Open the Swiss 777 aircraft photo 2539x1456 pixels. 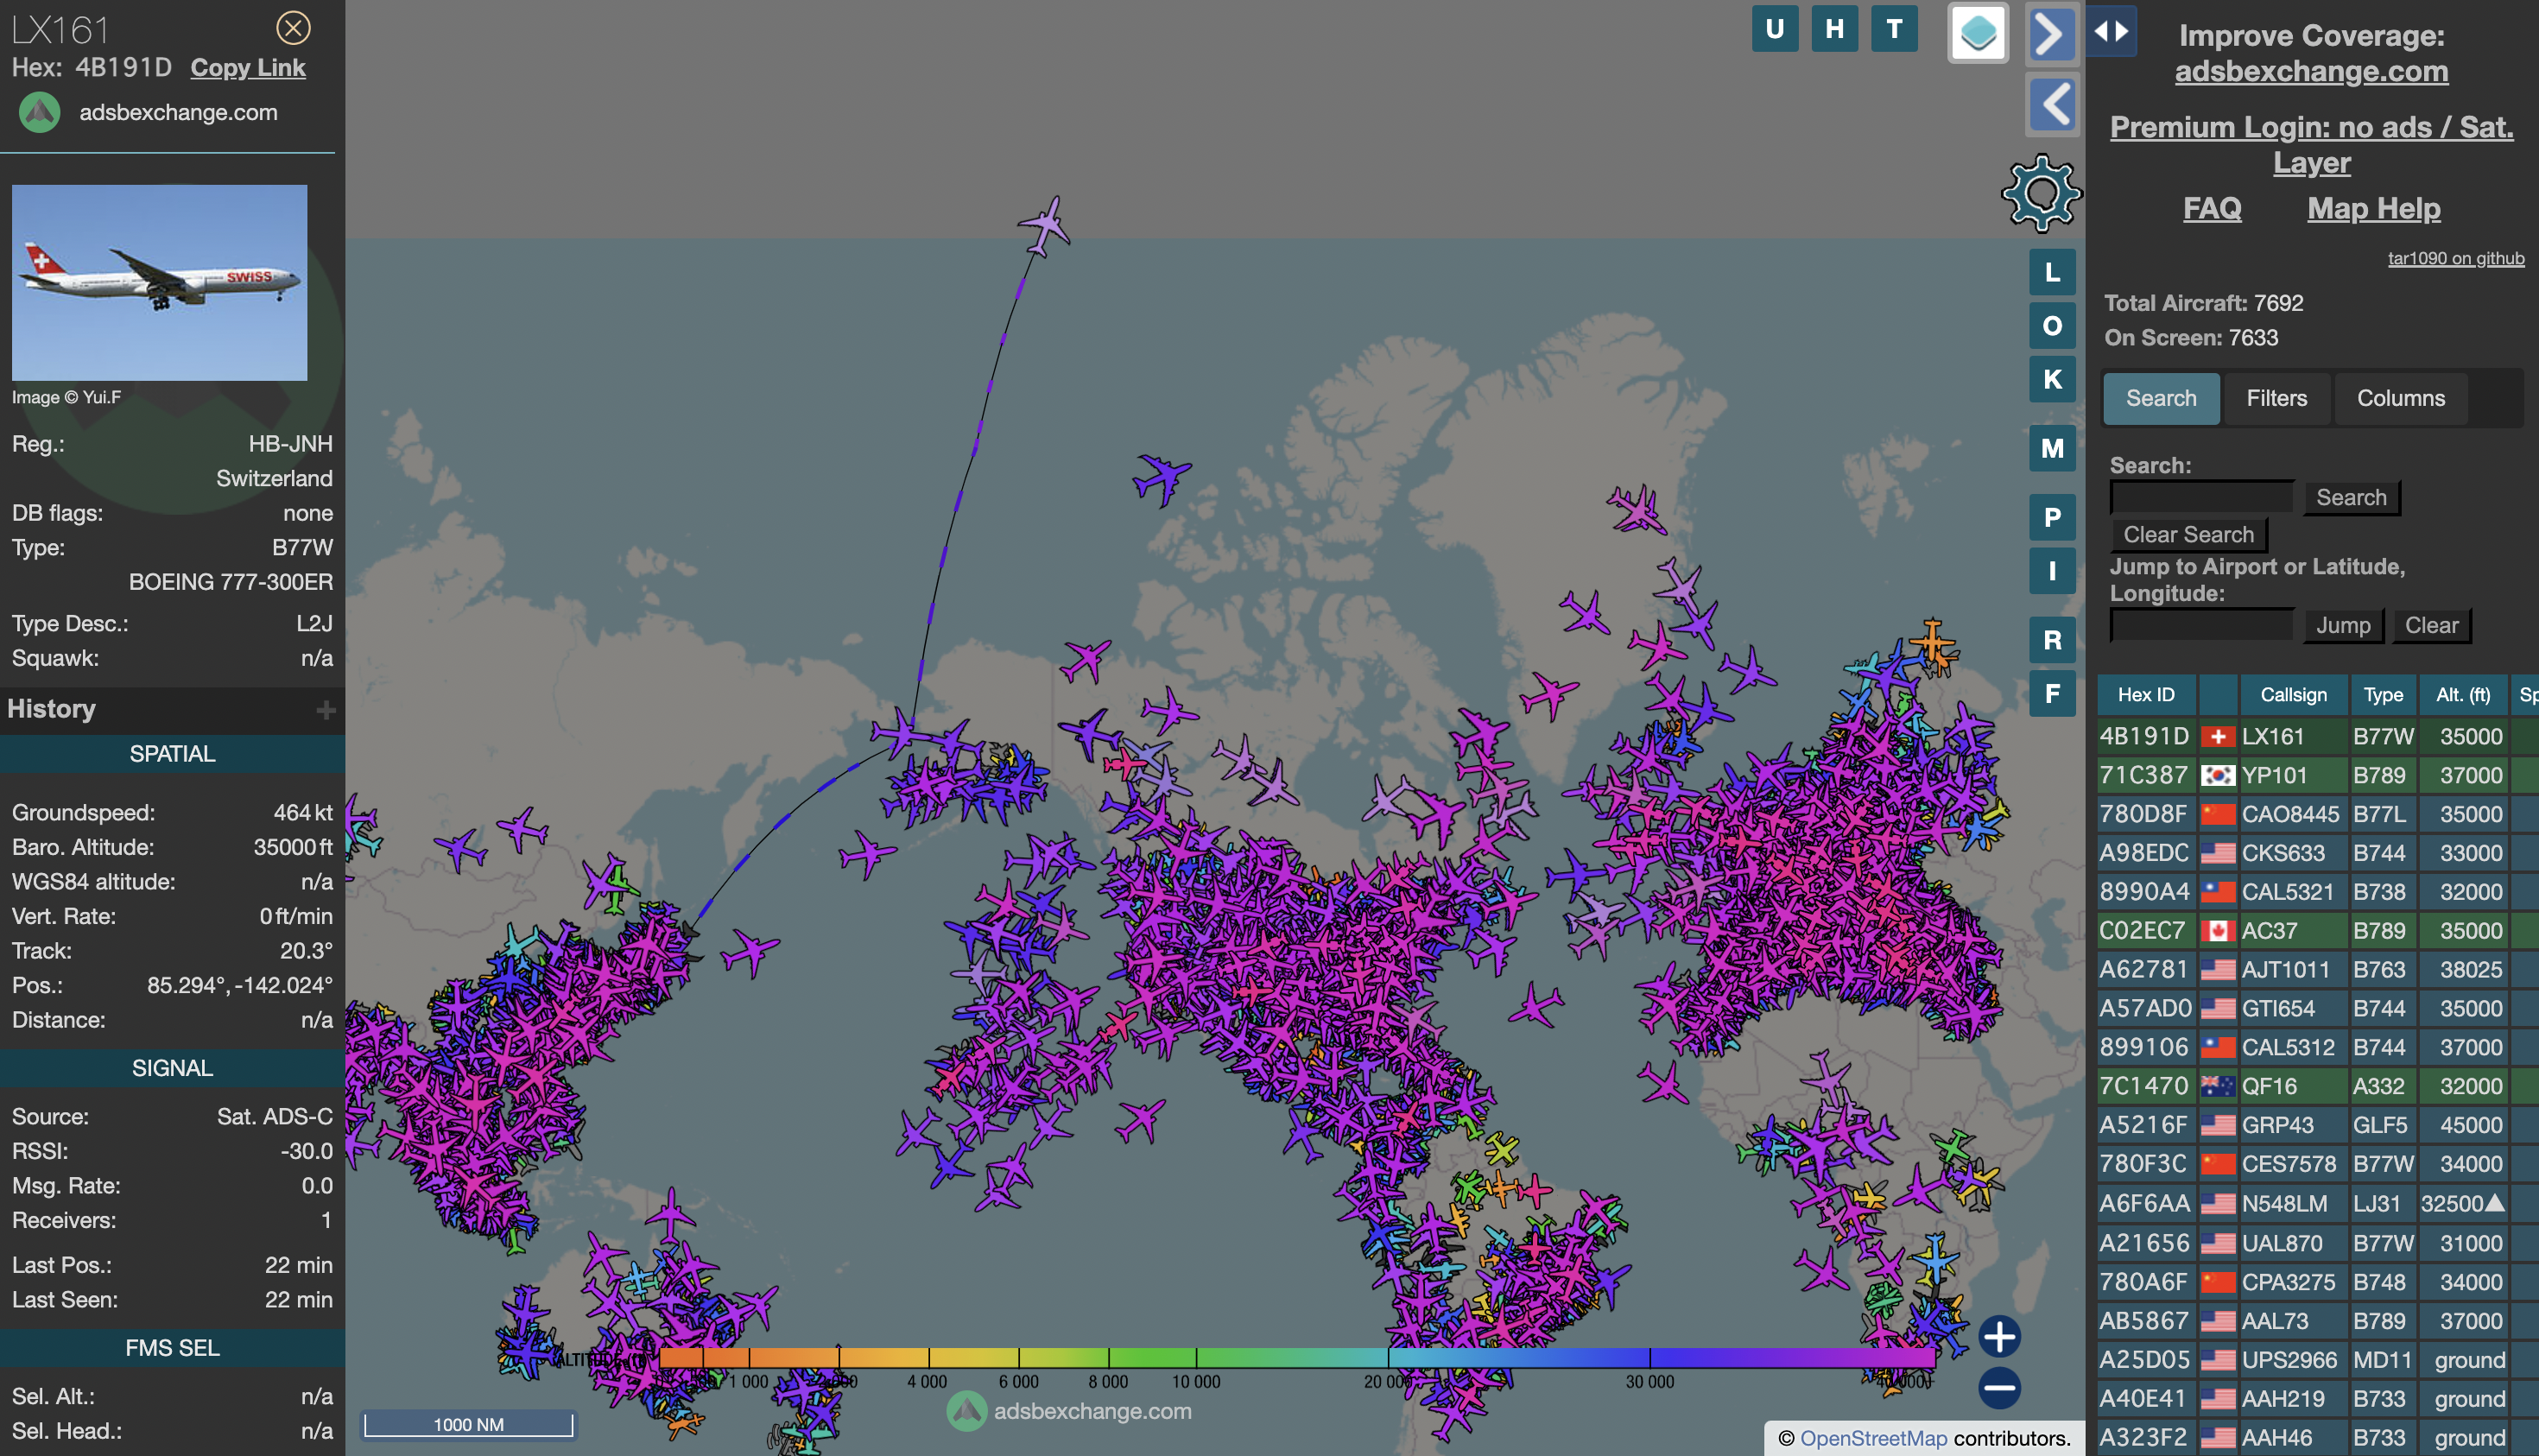tap(159, 282)
